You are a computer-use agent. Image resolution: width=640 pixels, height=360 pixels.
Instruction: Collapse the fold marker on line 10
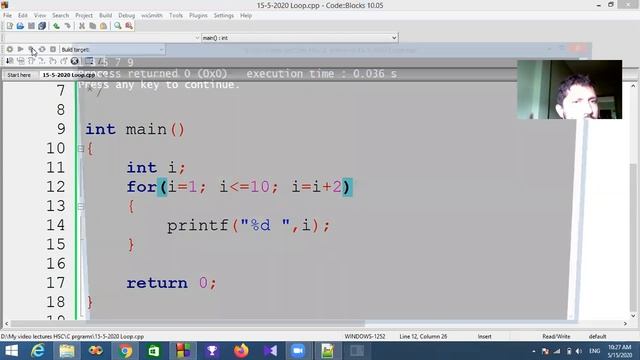point(81,149)
